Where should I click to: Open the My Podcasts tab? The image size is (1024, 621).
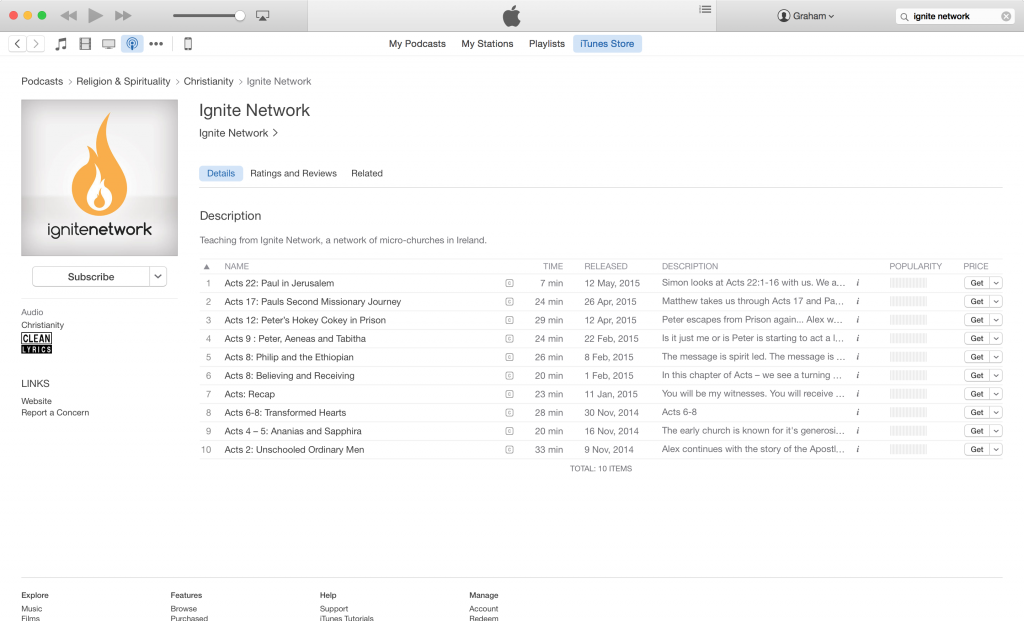pyautogui.click(x=417, y=44)
